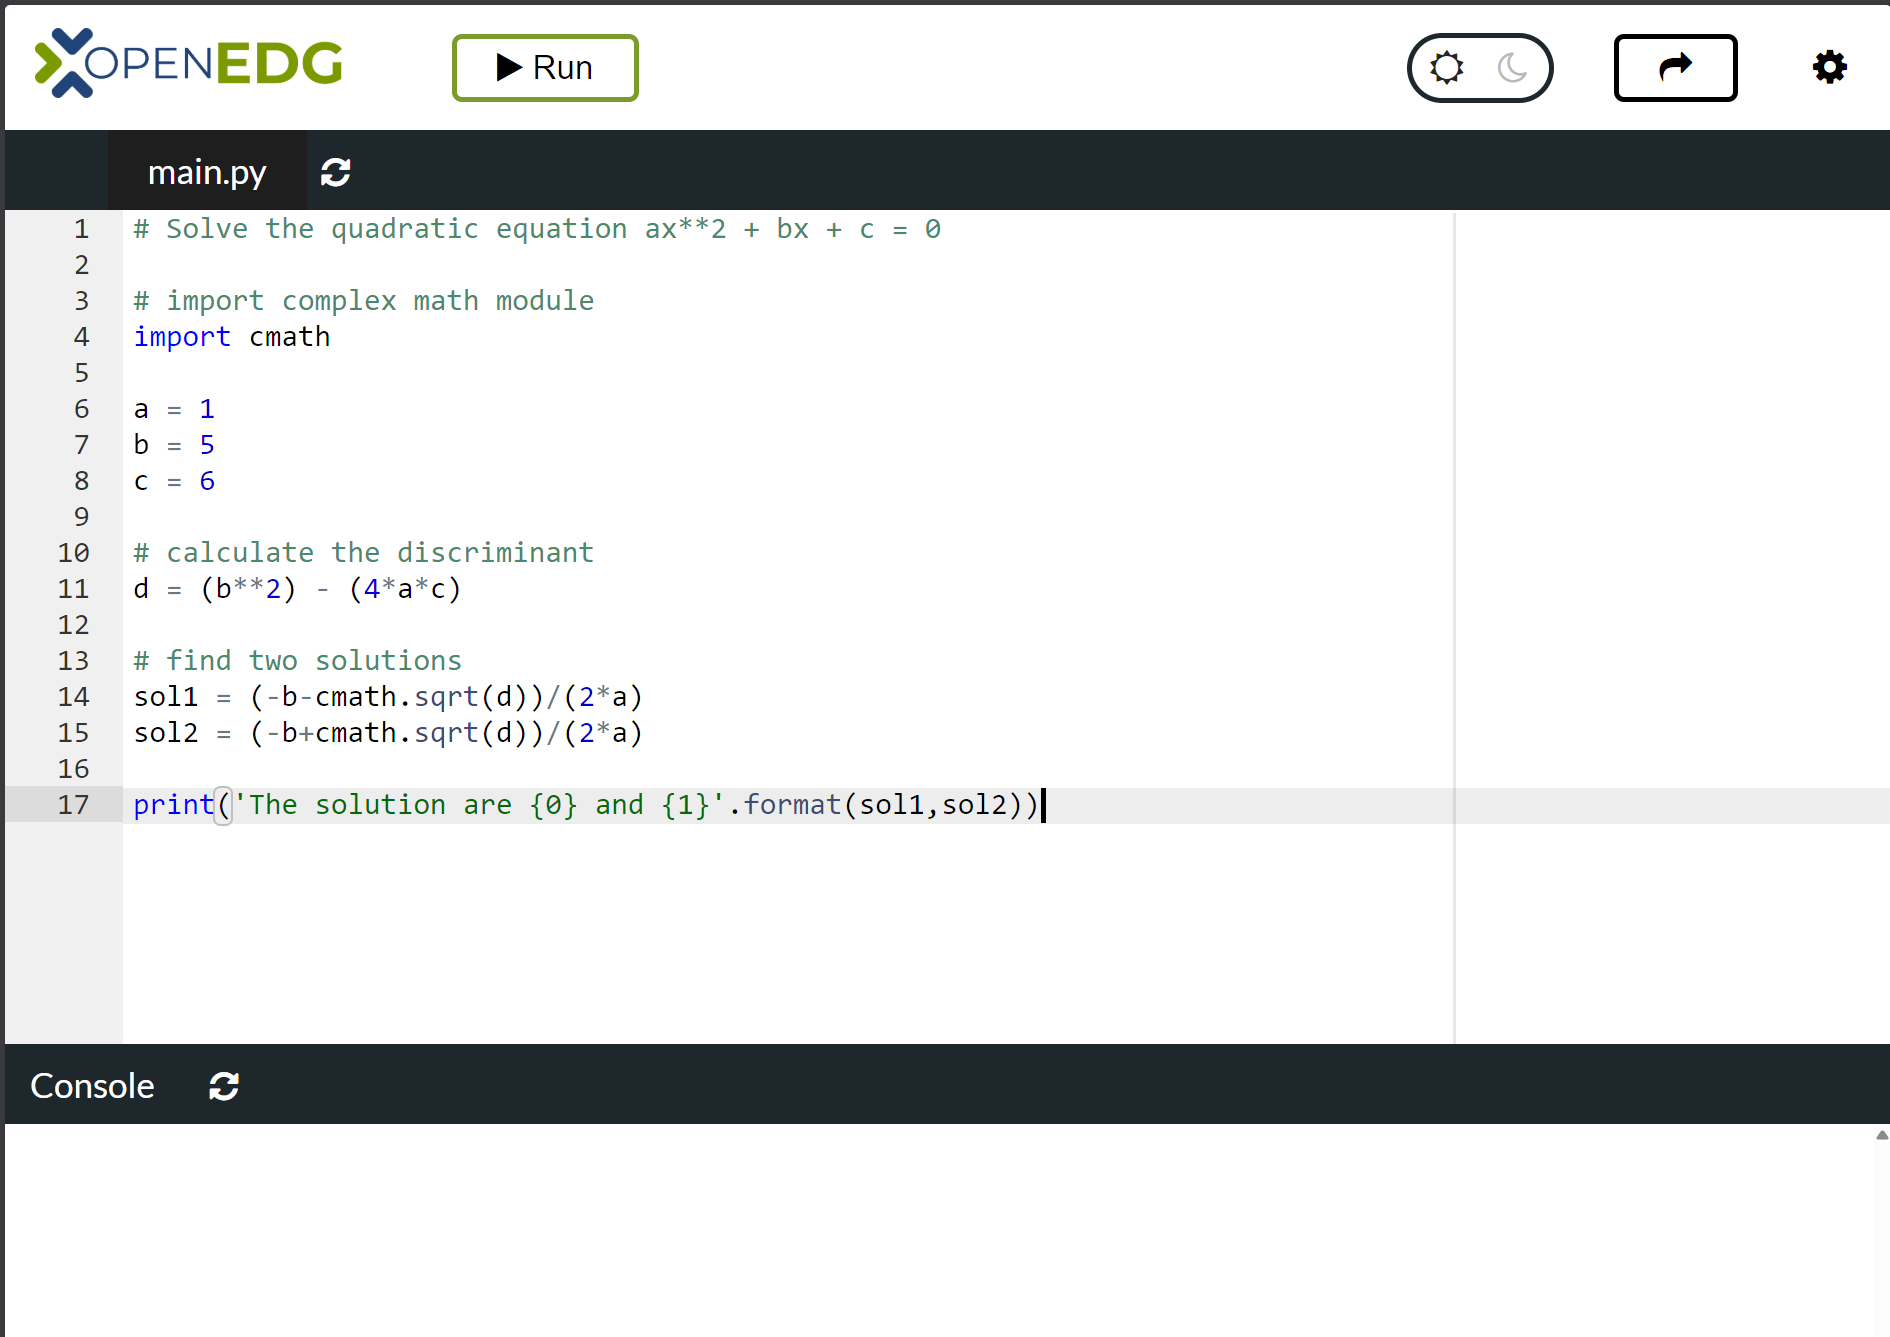This screenshot has height=1337, width=1890.
Task: Click the first comment about quadratic equation
Action: pos(537,229)
